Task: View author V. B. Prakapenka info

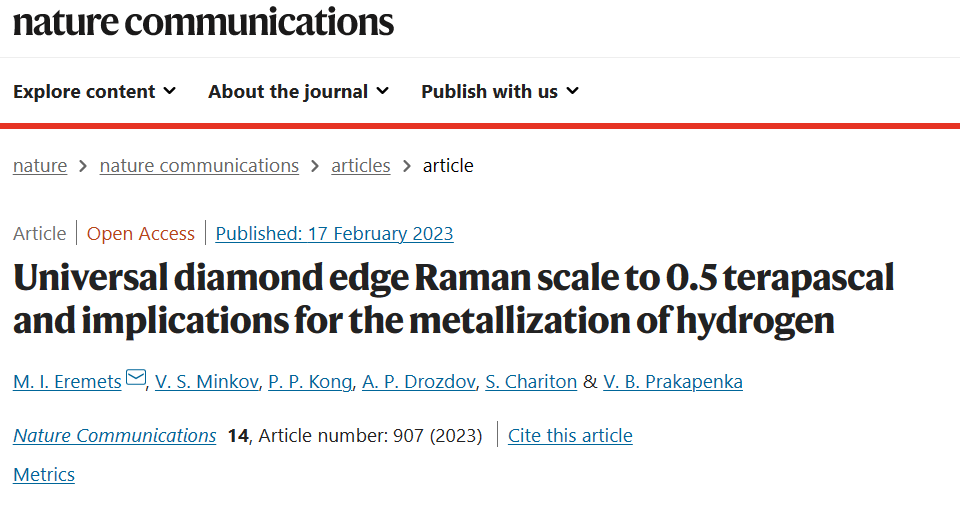Action: 673,381
